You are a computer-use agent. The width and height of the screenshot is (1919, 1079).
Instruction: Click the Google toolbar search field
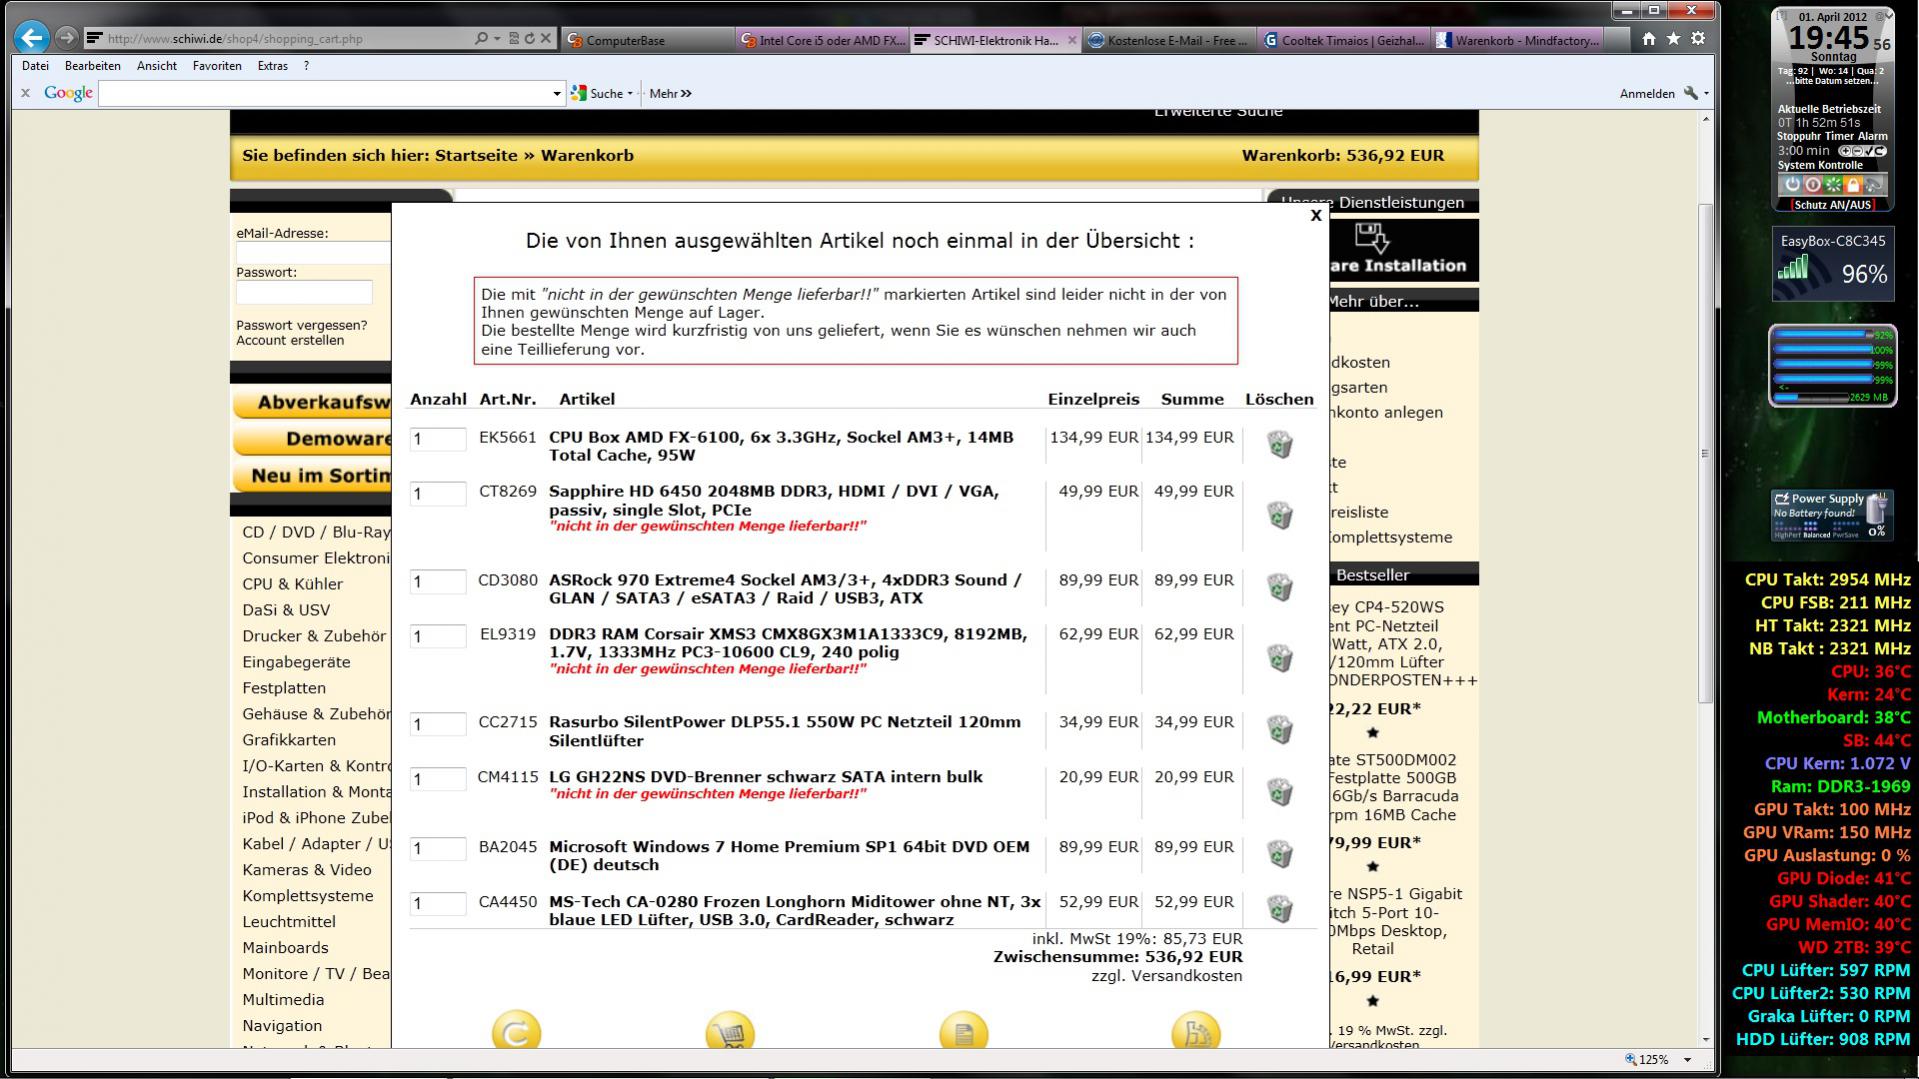(x=324, y=93)
